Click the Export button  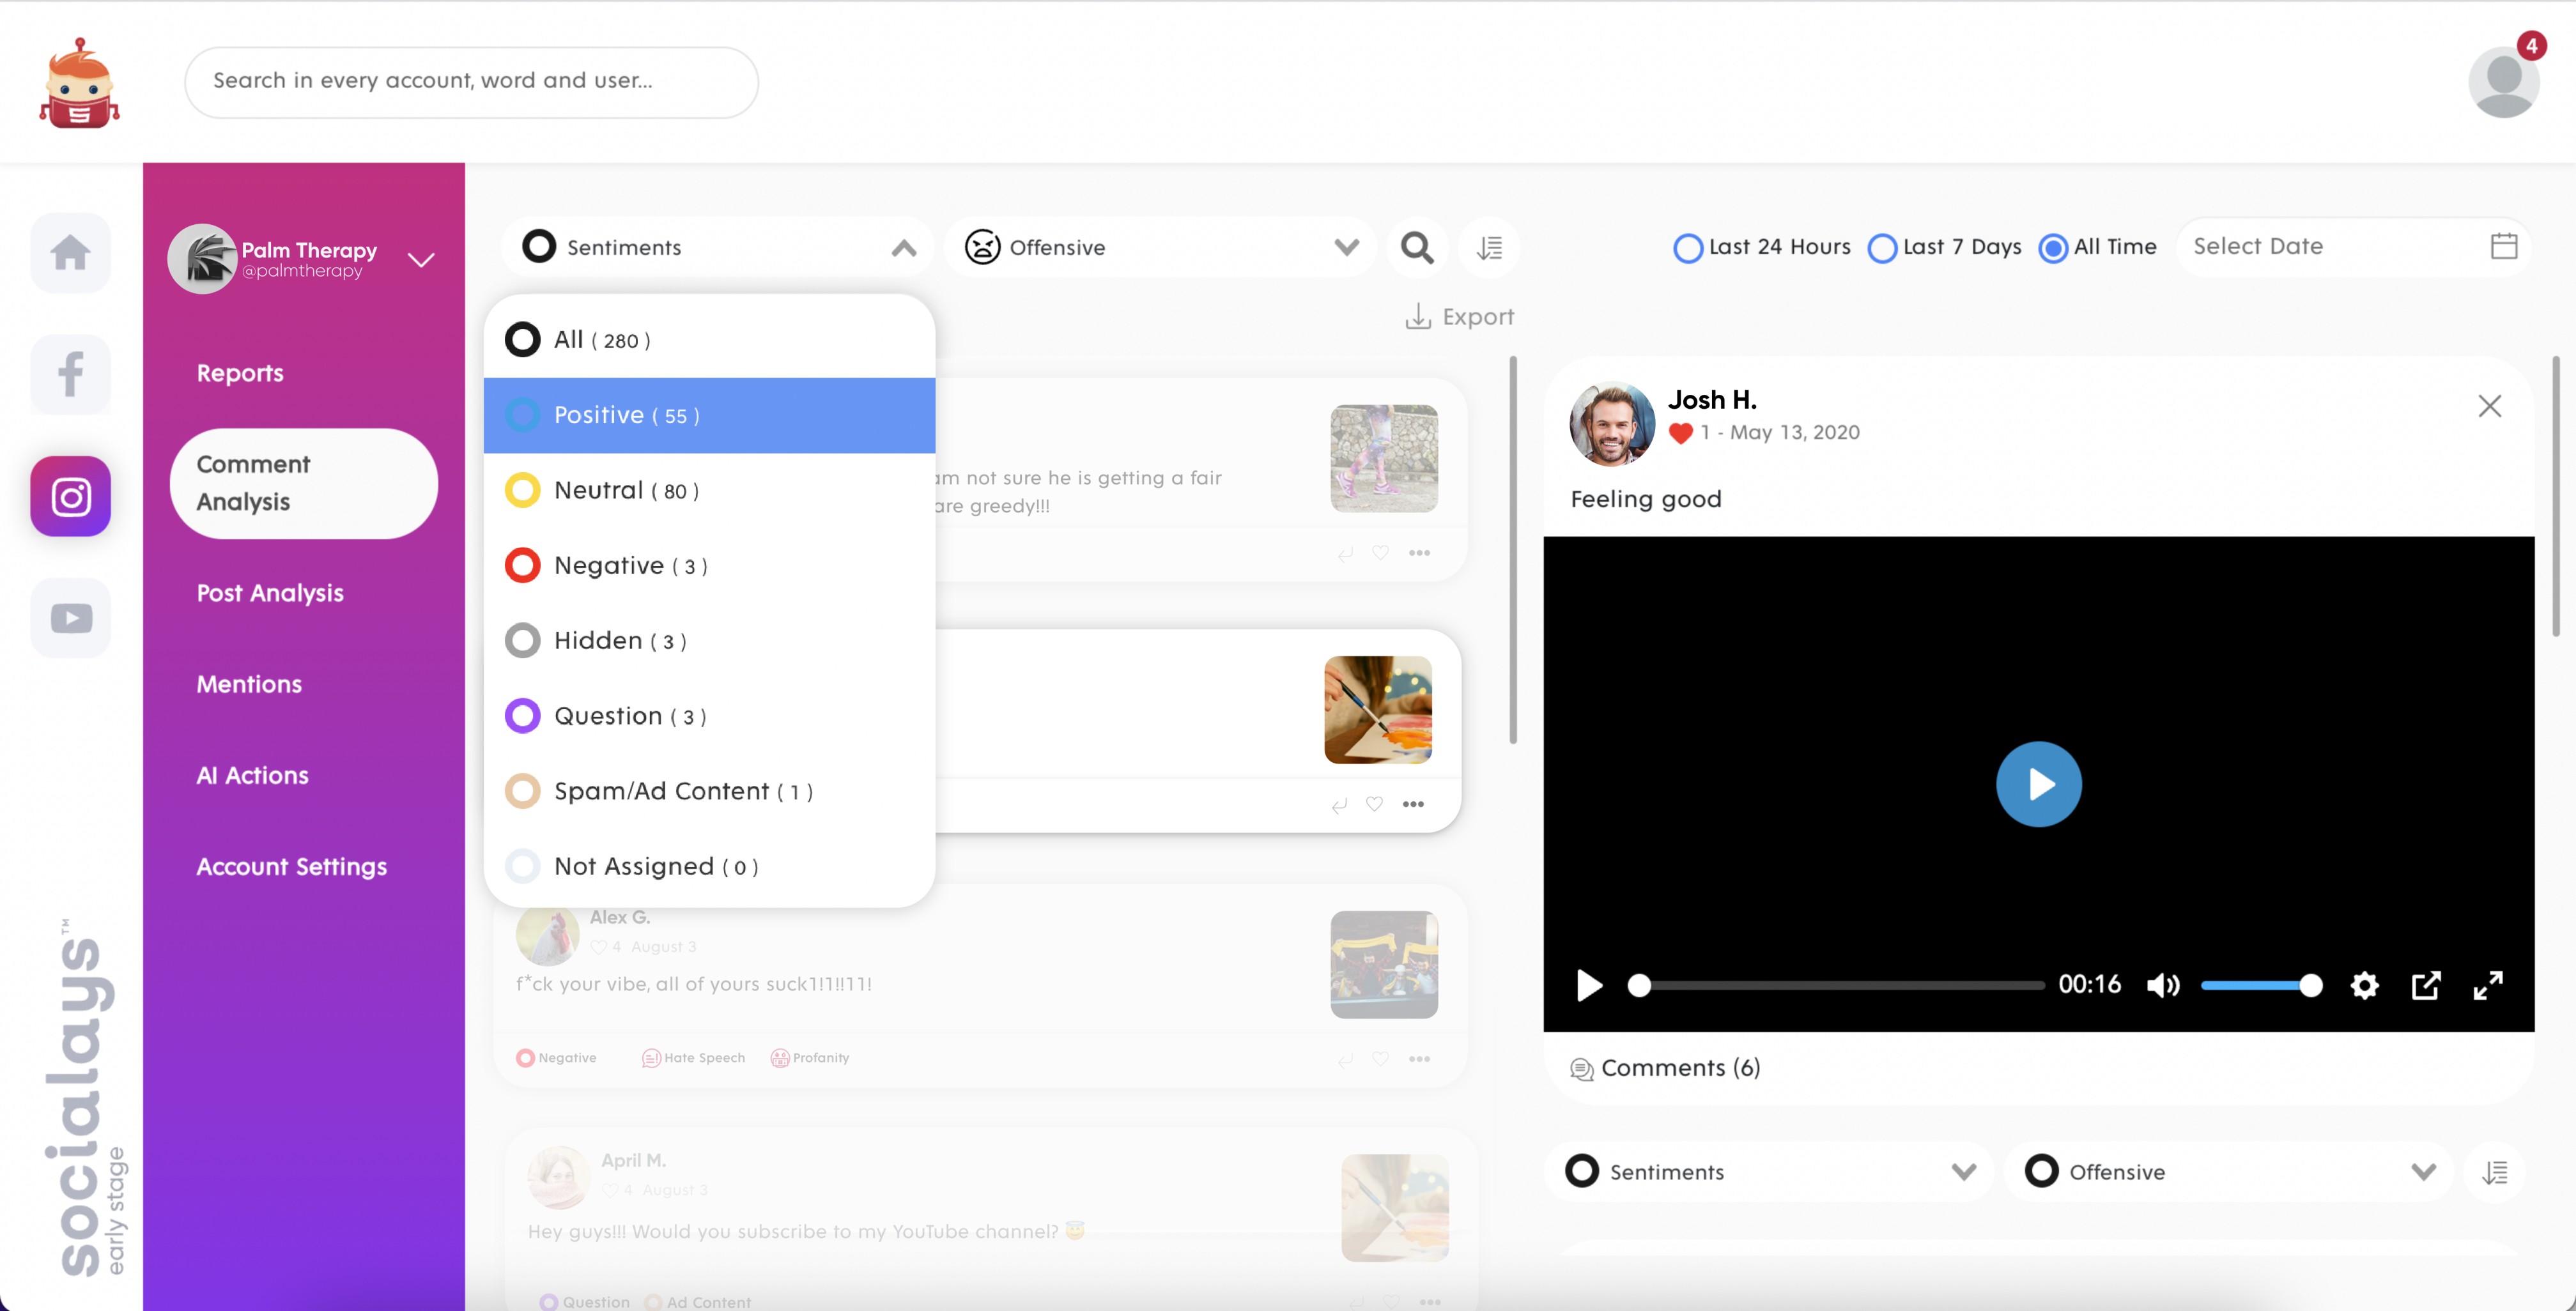click(1460, 317)
